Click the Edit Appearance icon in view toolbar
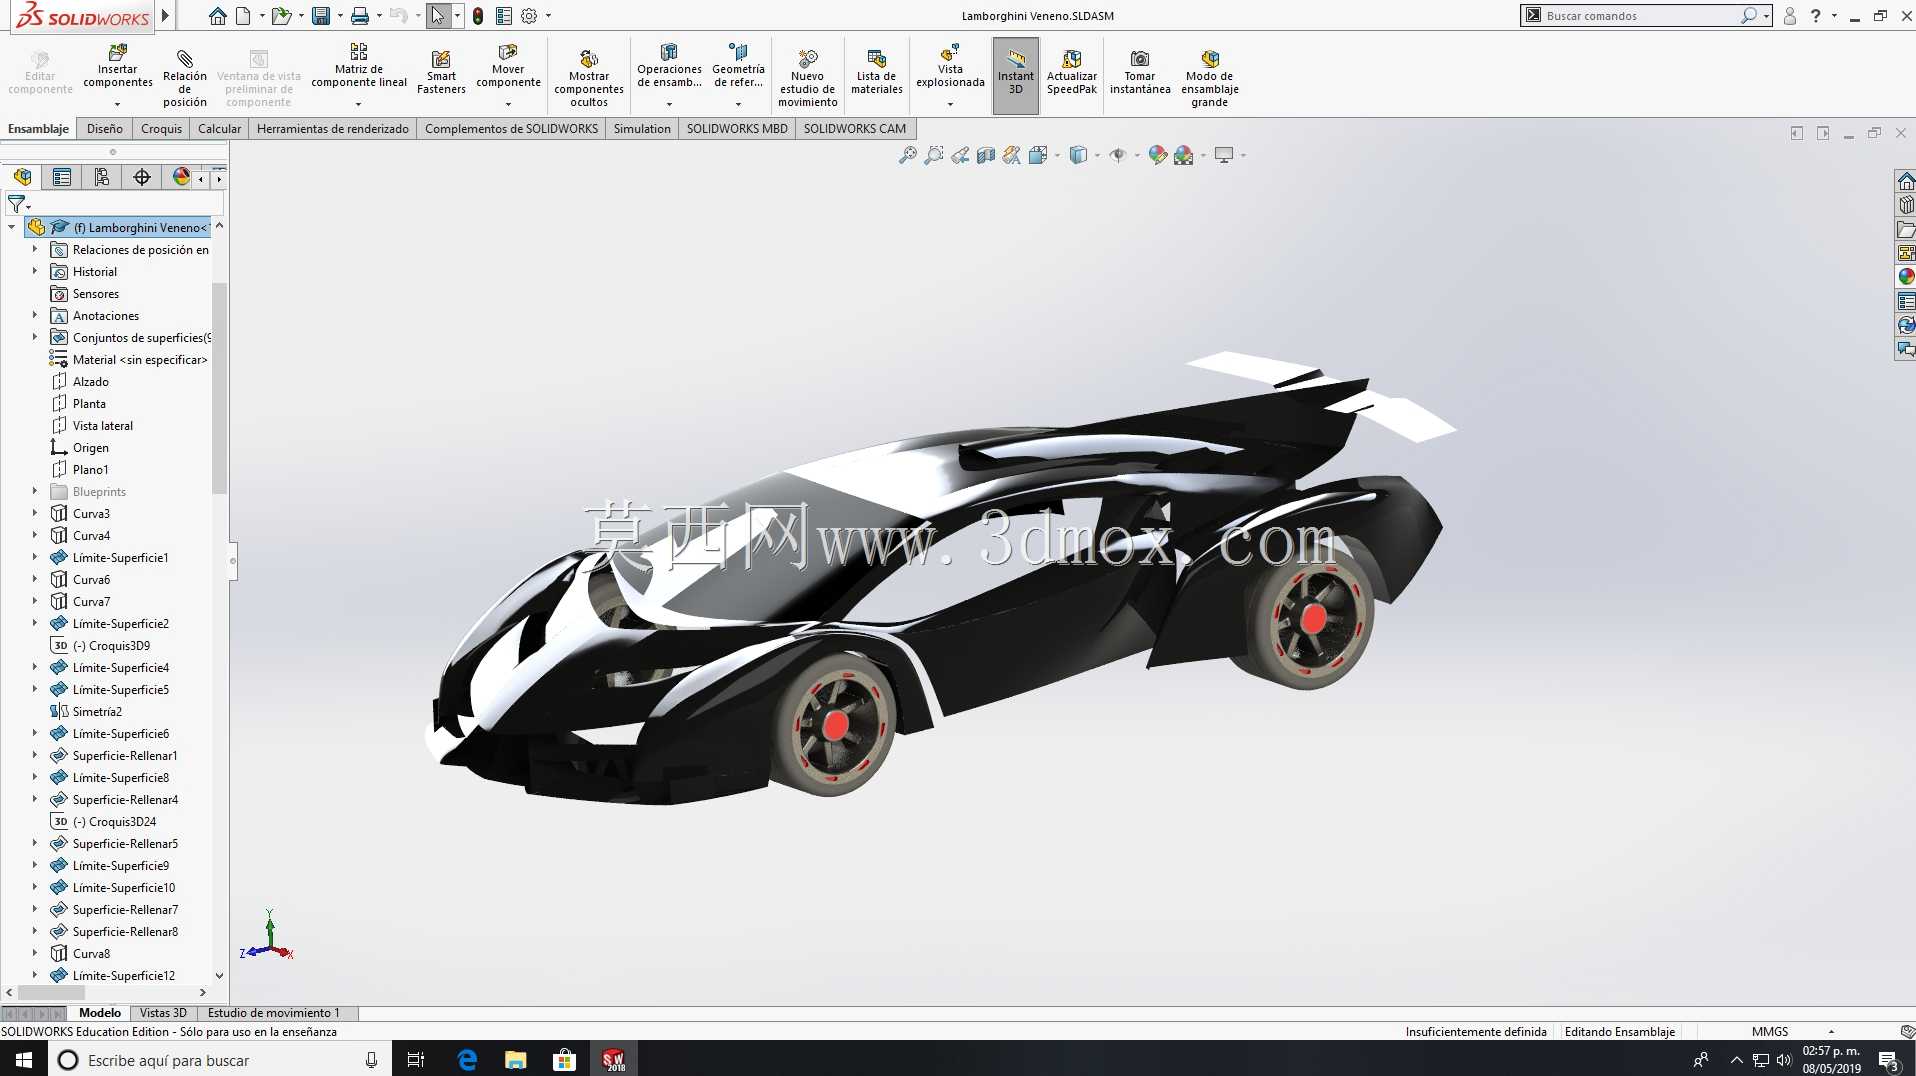Image resolution: width=1916 pixels, height=1076 pixels. click(x=1157, y=155)
